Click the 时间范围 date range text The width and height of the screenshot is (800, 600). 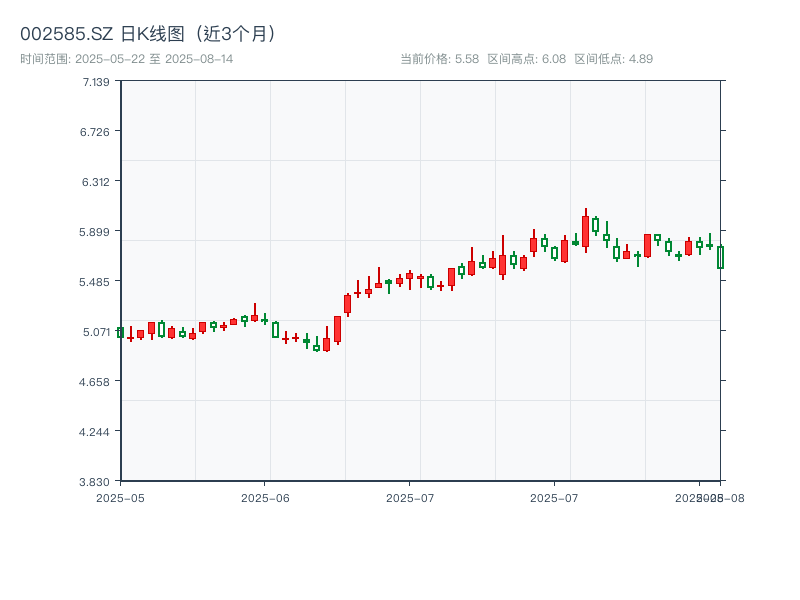tap(127, 59)
